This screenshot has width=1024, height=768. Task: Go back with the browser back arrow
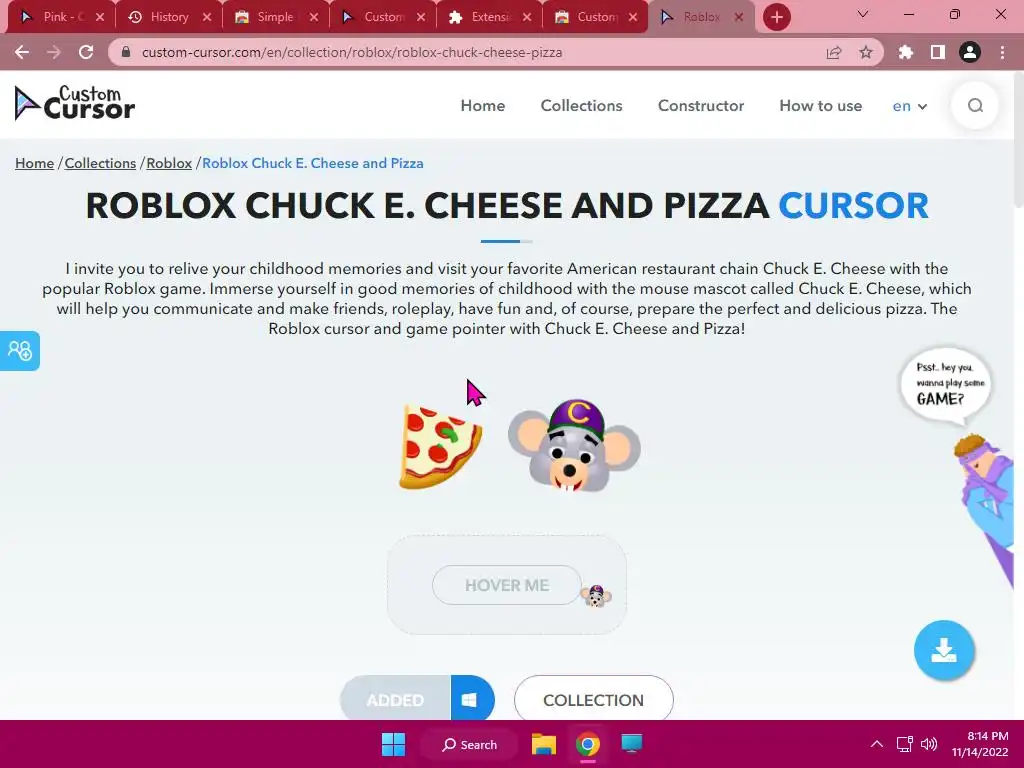(22, 52)
